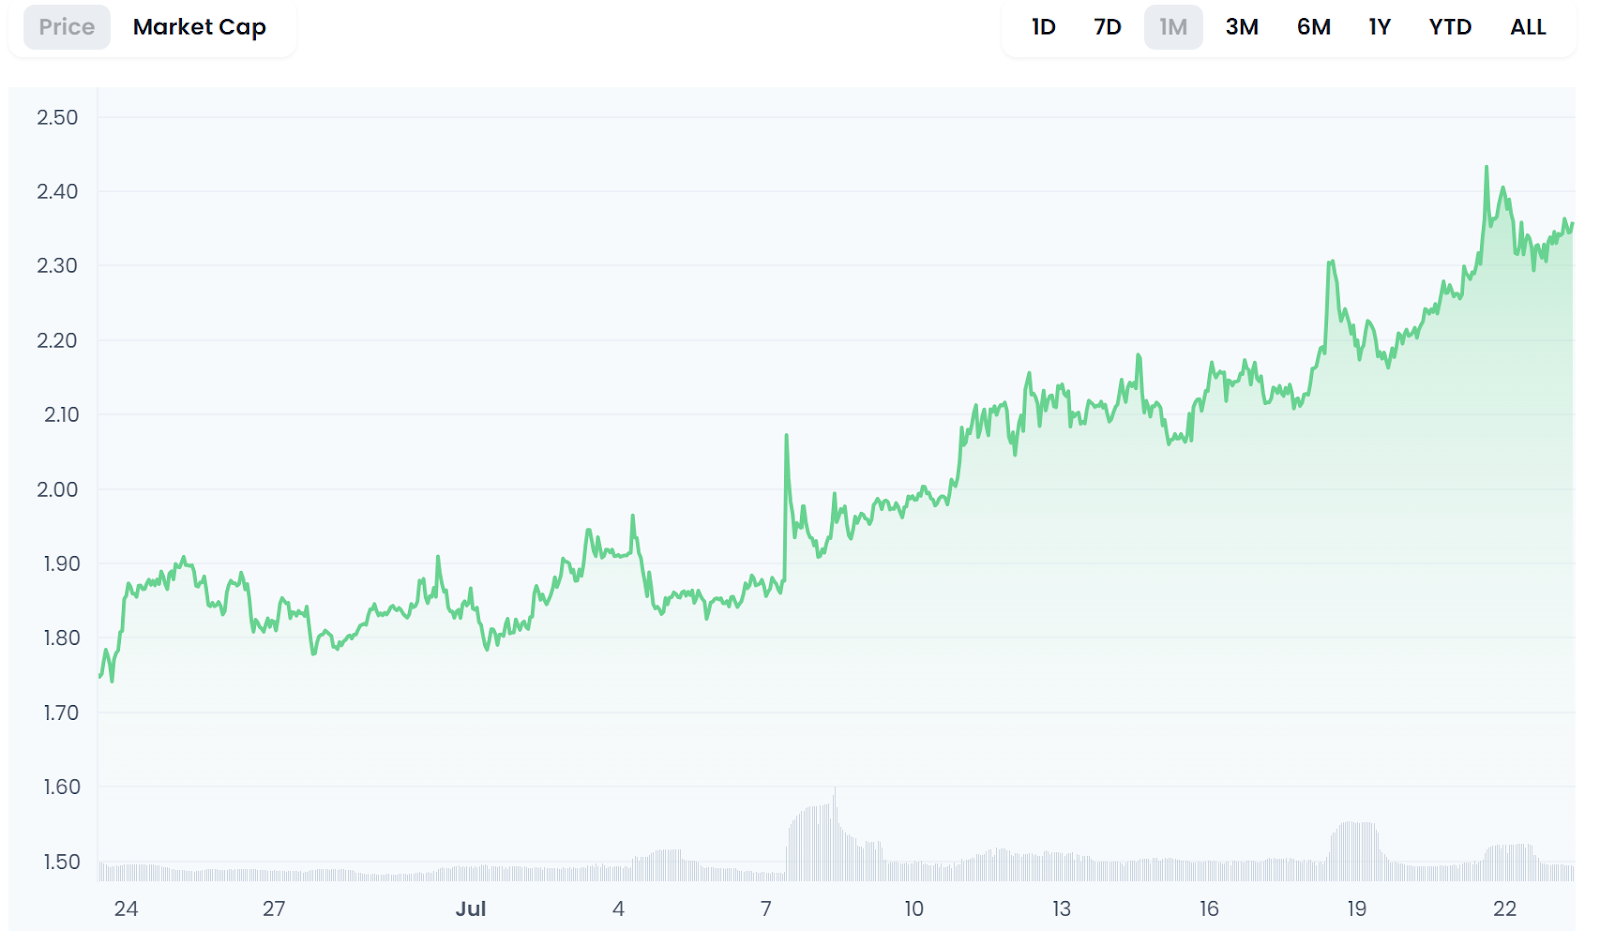Screen dimensions: 1600x945
Task: Click the 1.60 price axis label
Action: 61,786
